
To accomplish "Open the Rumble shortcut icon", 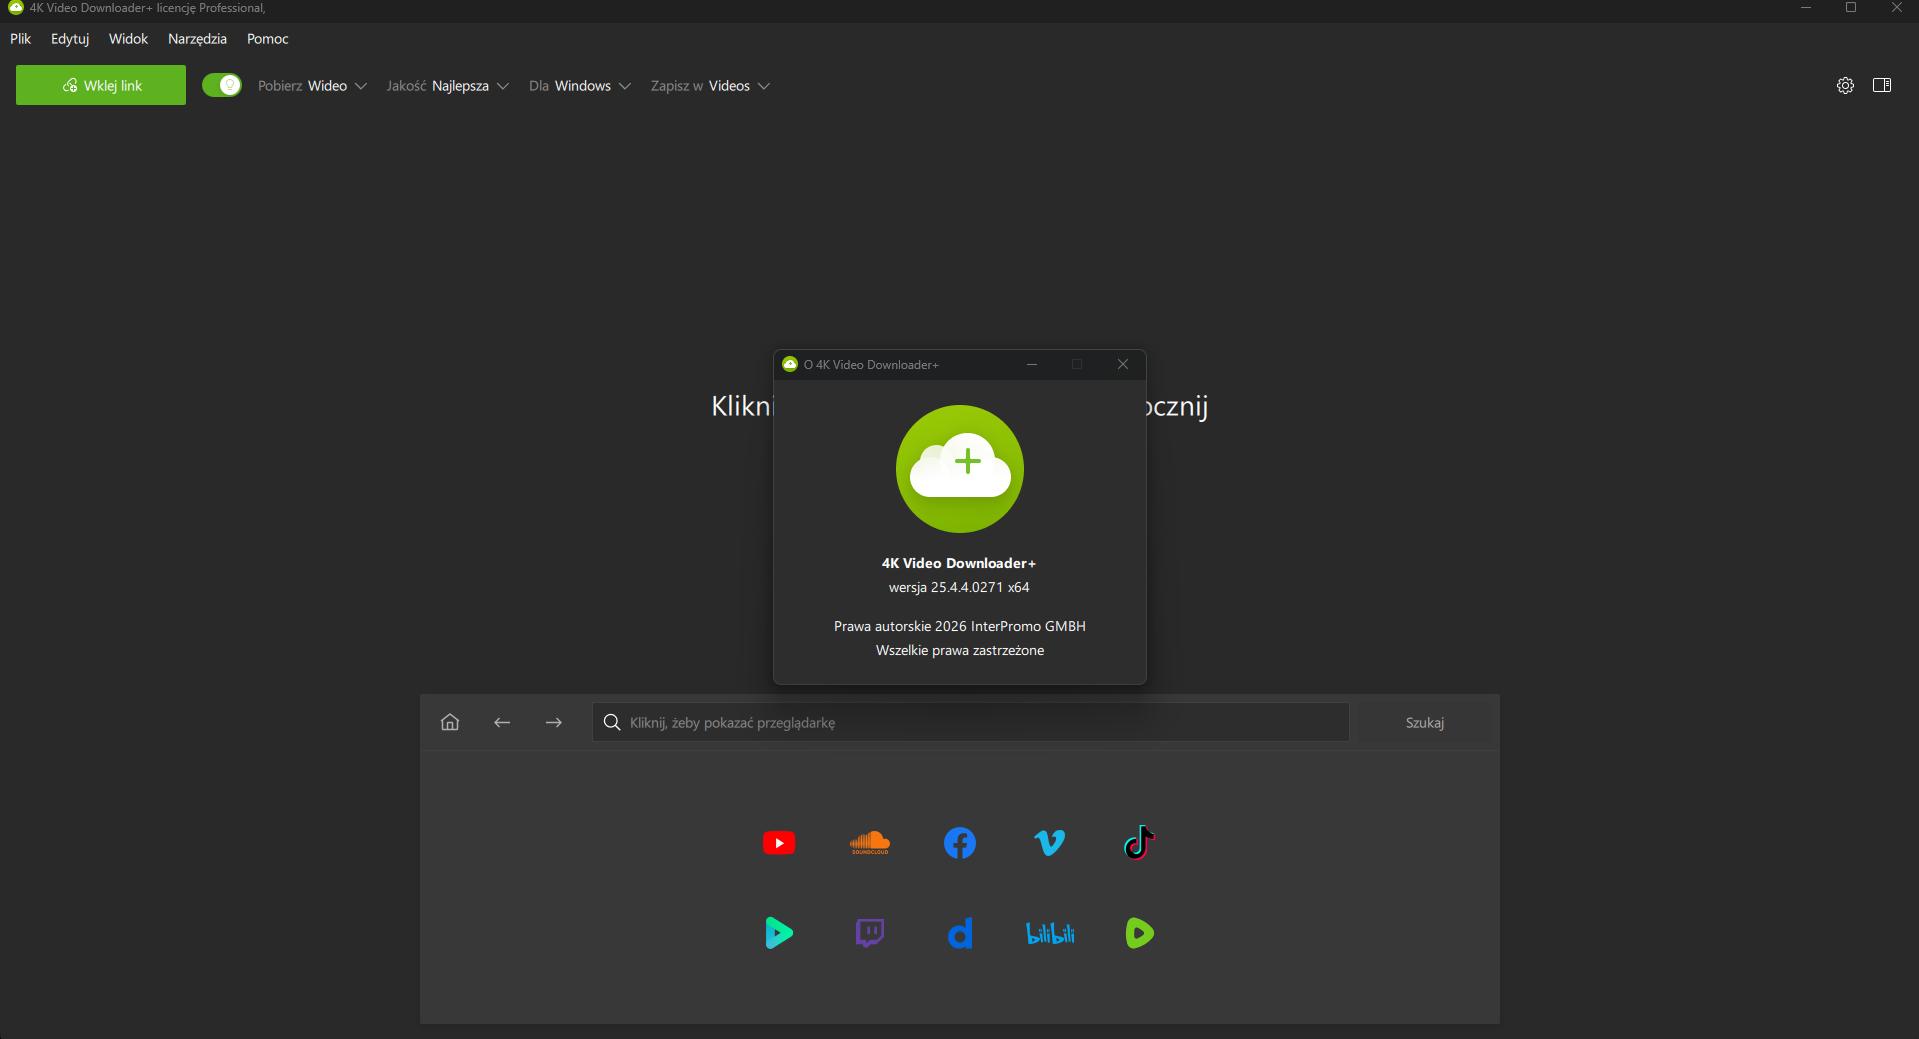I will (1139, 933).
